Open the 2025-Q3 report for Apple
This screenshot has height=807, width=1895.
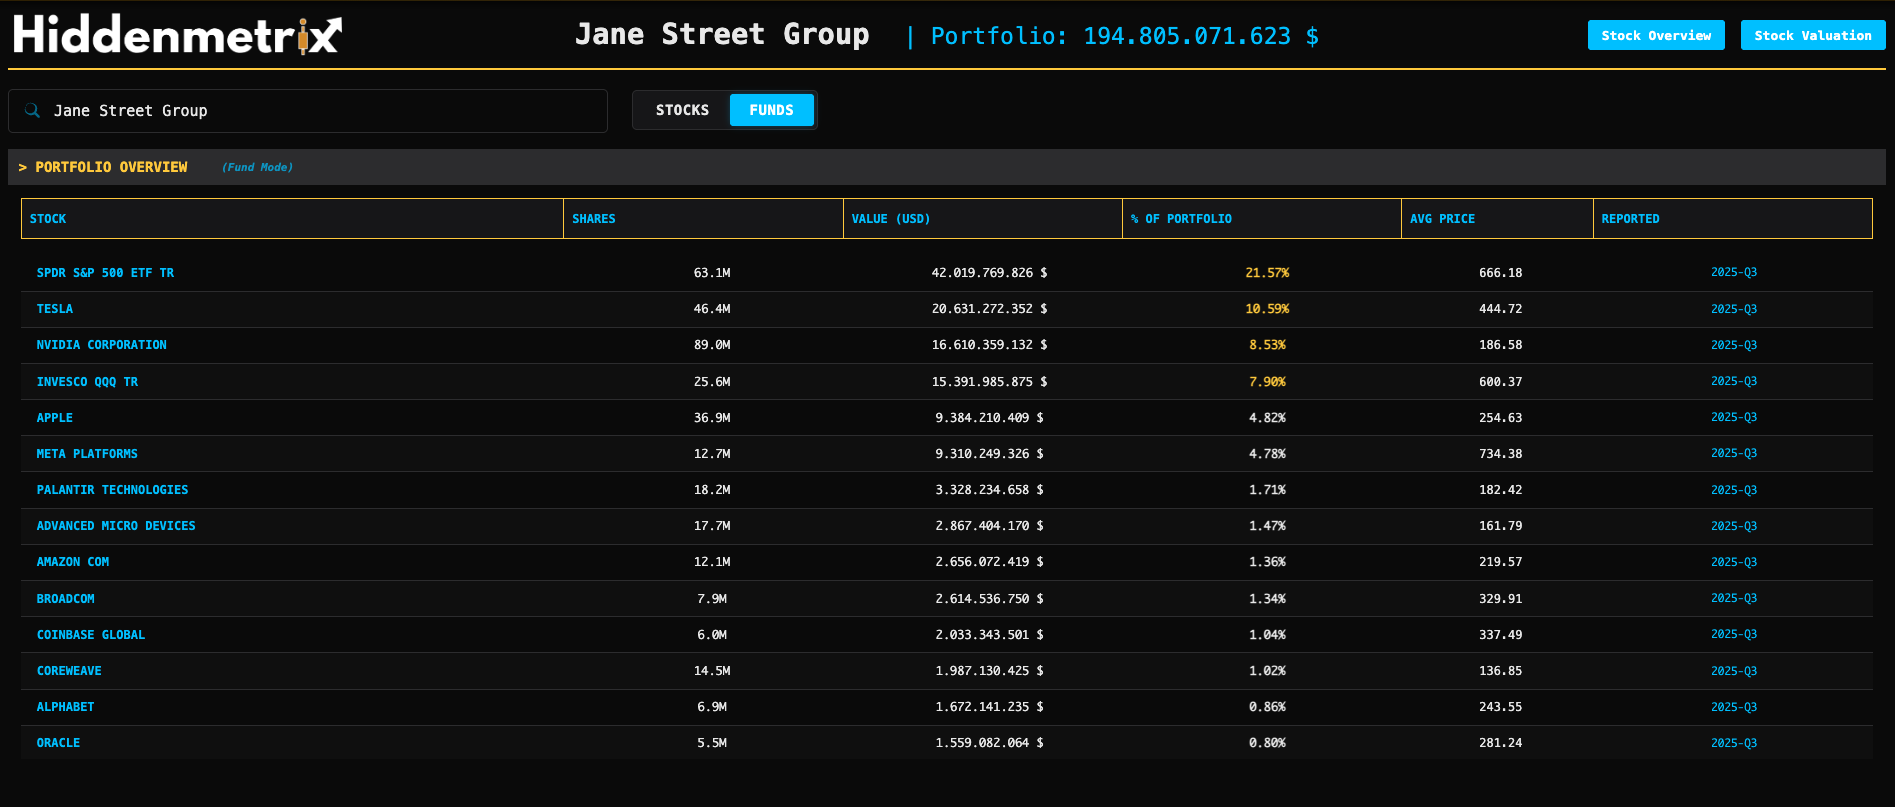click(1733, 417)
